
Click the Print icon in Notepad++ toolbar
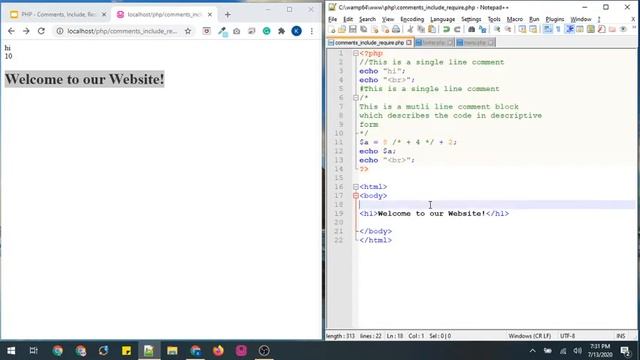tap(396, 29)
